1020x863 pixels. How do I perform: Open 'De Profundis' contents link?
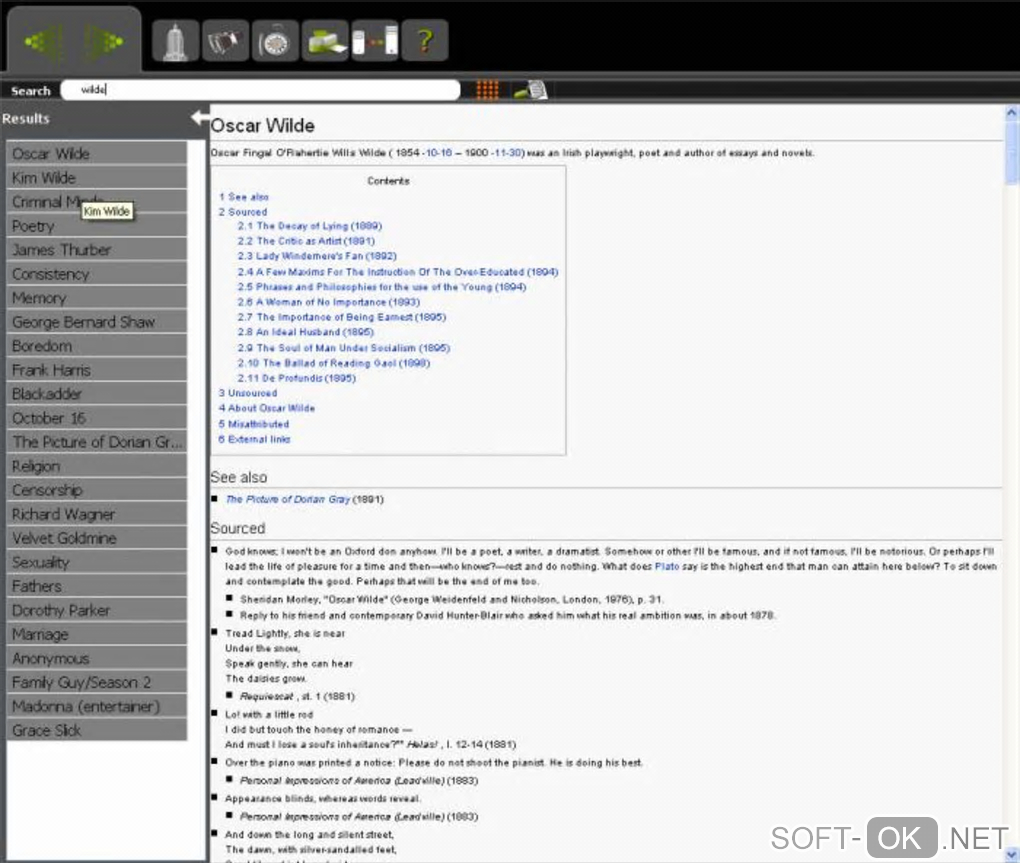point(297,378)
